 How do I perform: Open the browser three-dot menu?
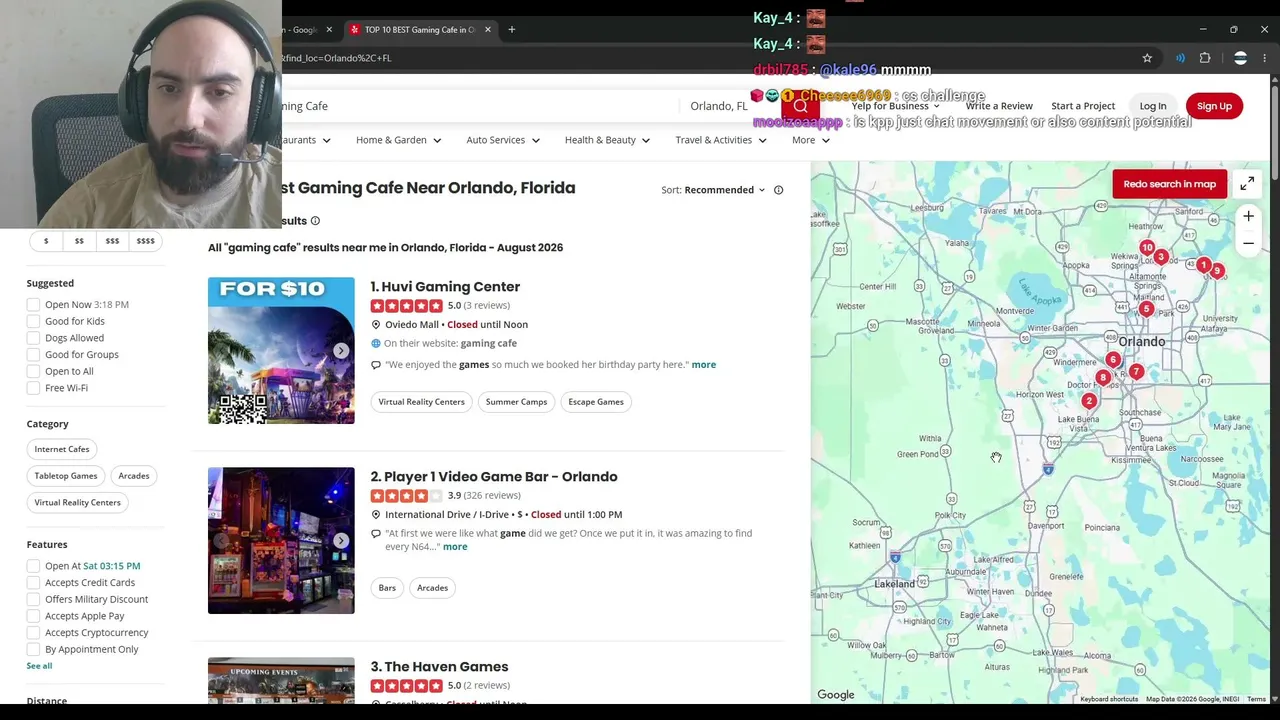click(1264, 58)
